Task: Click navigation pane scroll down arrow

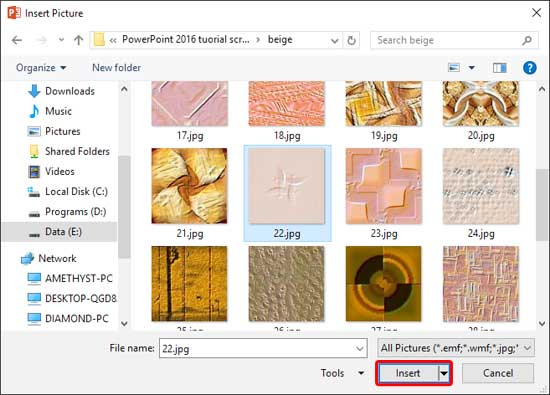Action: click(124, 323)
